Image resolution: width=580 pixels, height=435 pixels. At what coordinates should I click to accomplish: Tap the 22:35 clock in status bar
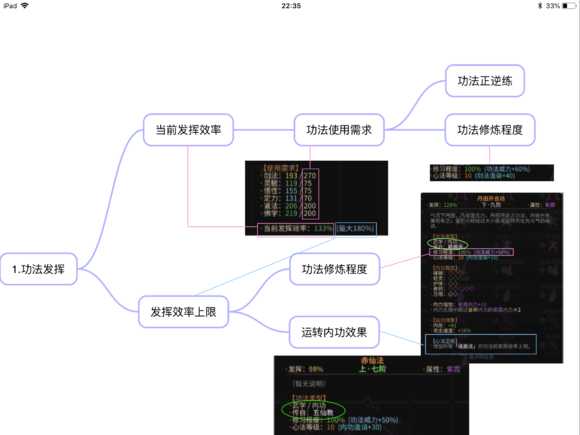click(291, 6)
